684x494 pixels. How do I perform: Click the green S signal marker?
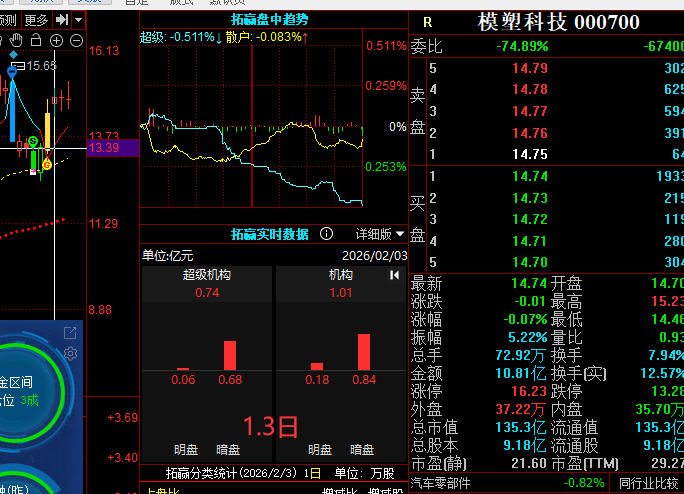33,141
